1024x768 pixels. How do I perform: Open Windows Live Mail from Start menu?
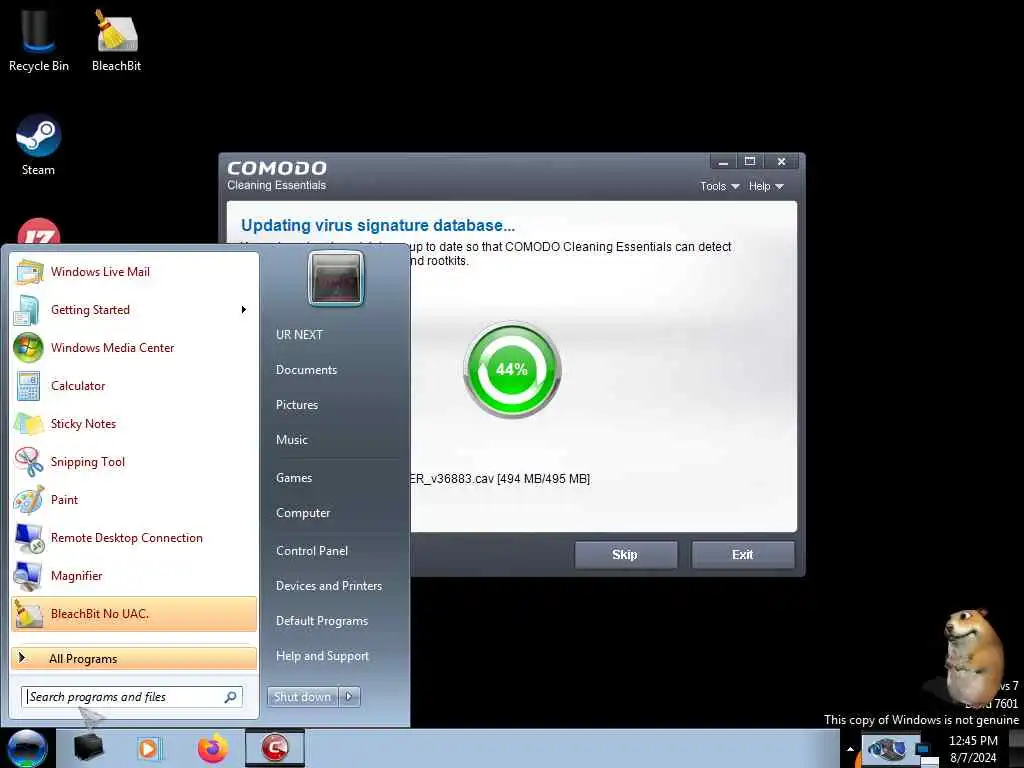[134, 272]
